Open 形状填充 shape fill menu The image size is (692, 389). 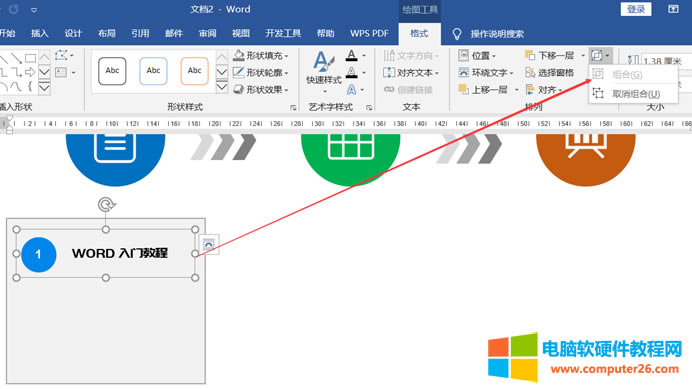(x=260, y=56)
